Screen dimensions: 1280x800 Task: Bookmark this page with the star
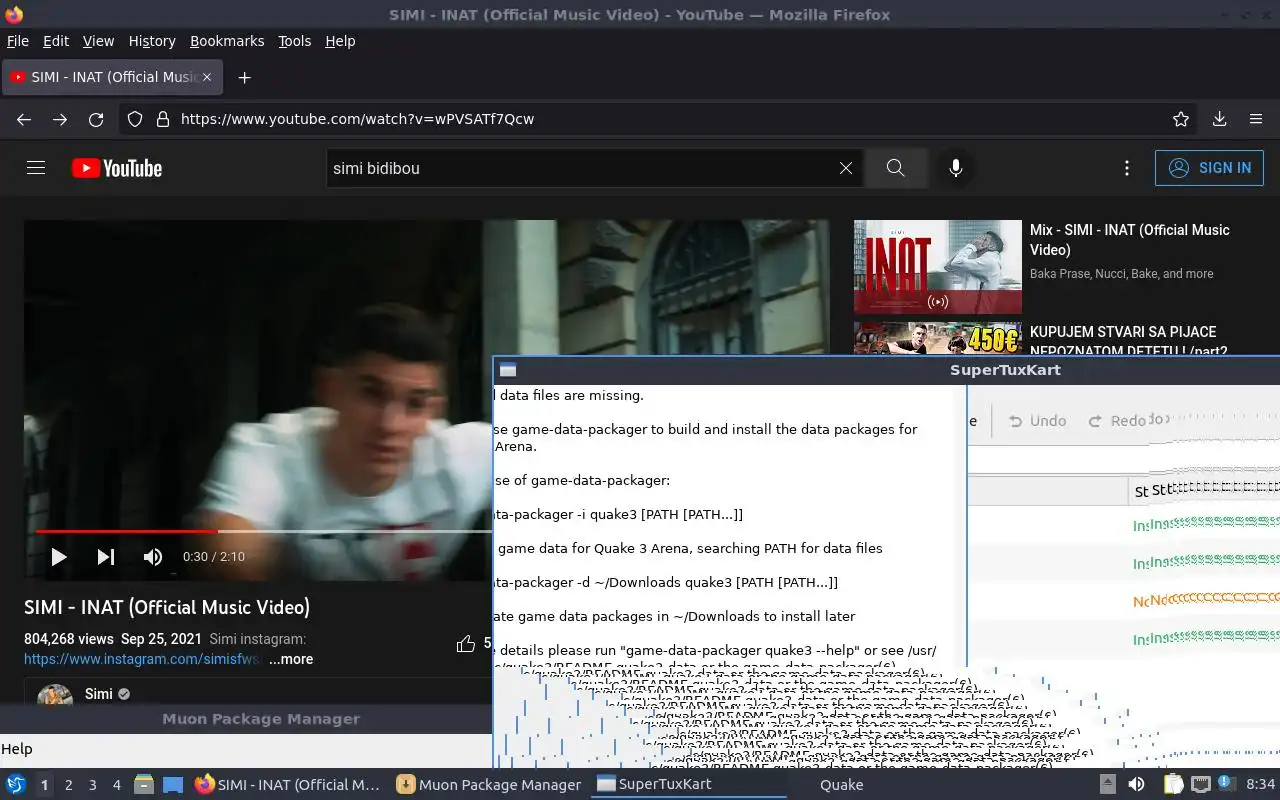coord(1181,119)
